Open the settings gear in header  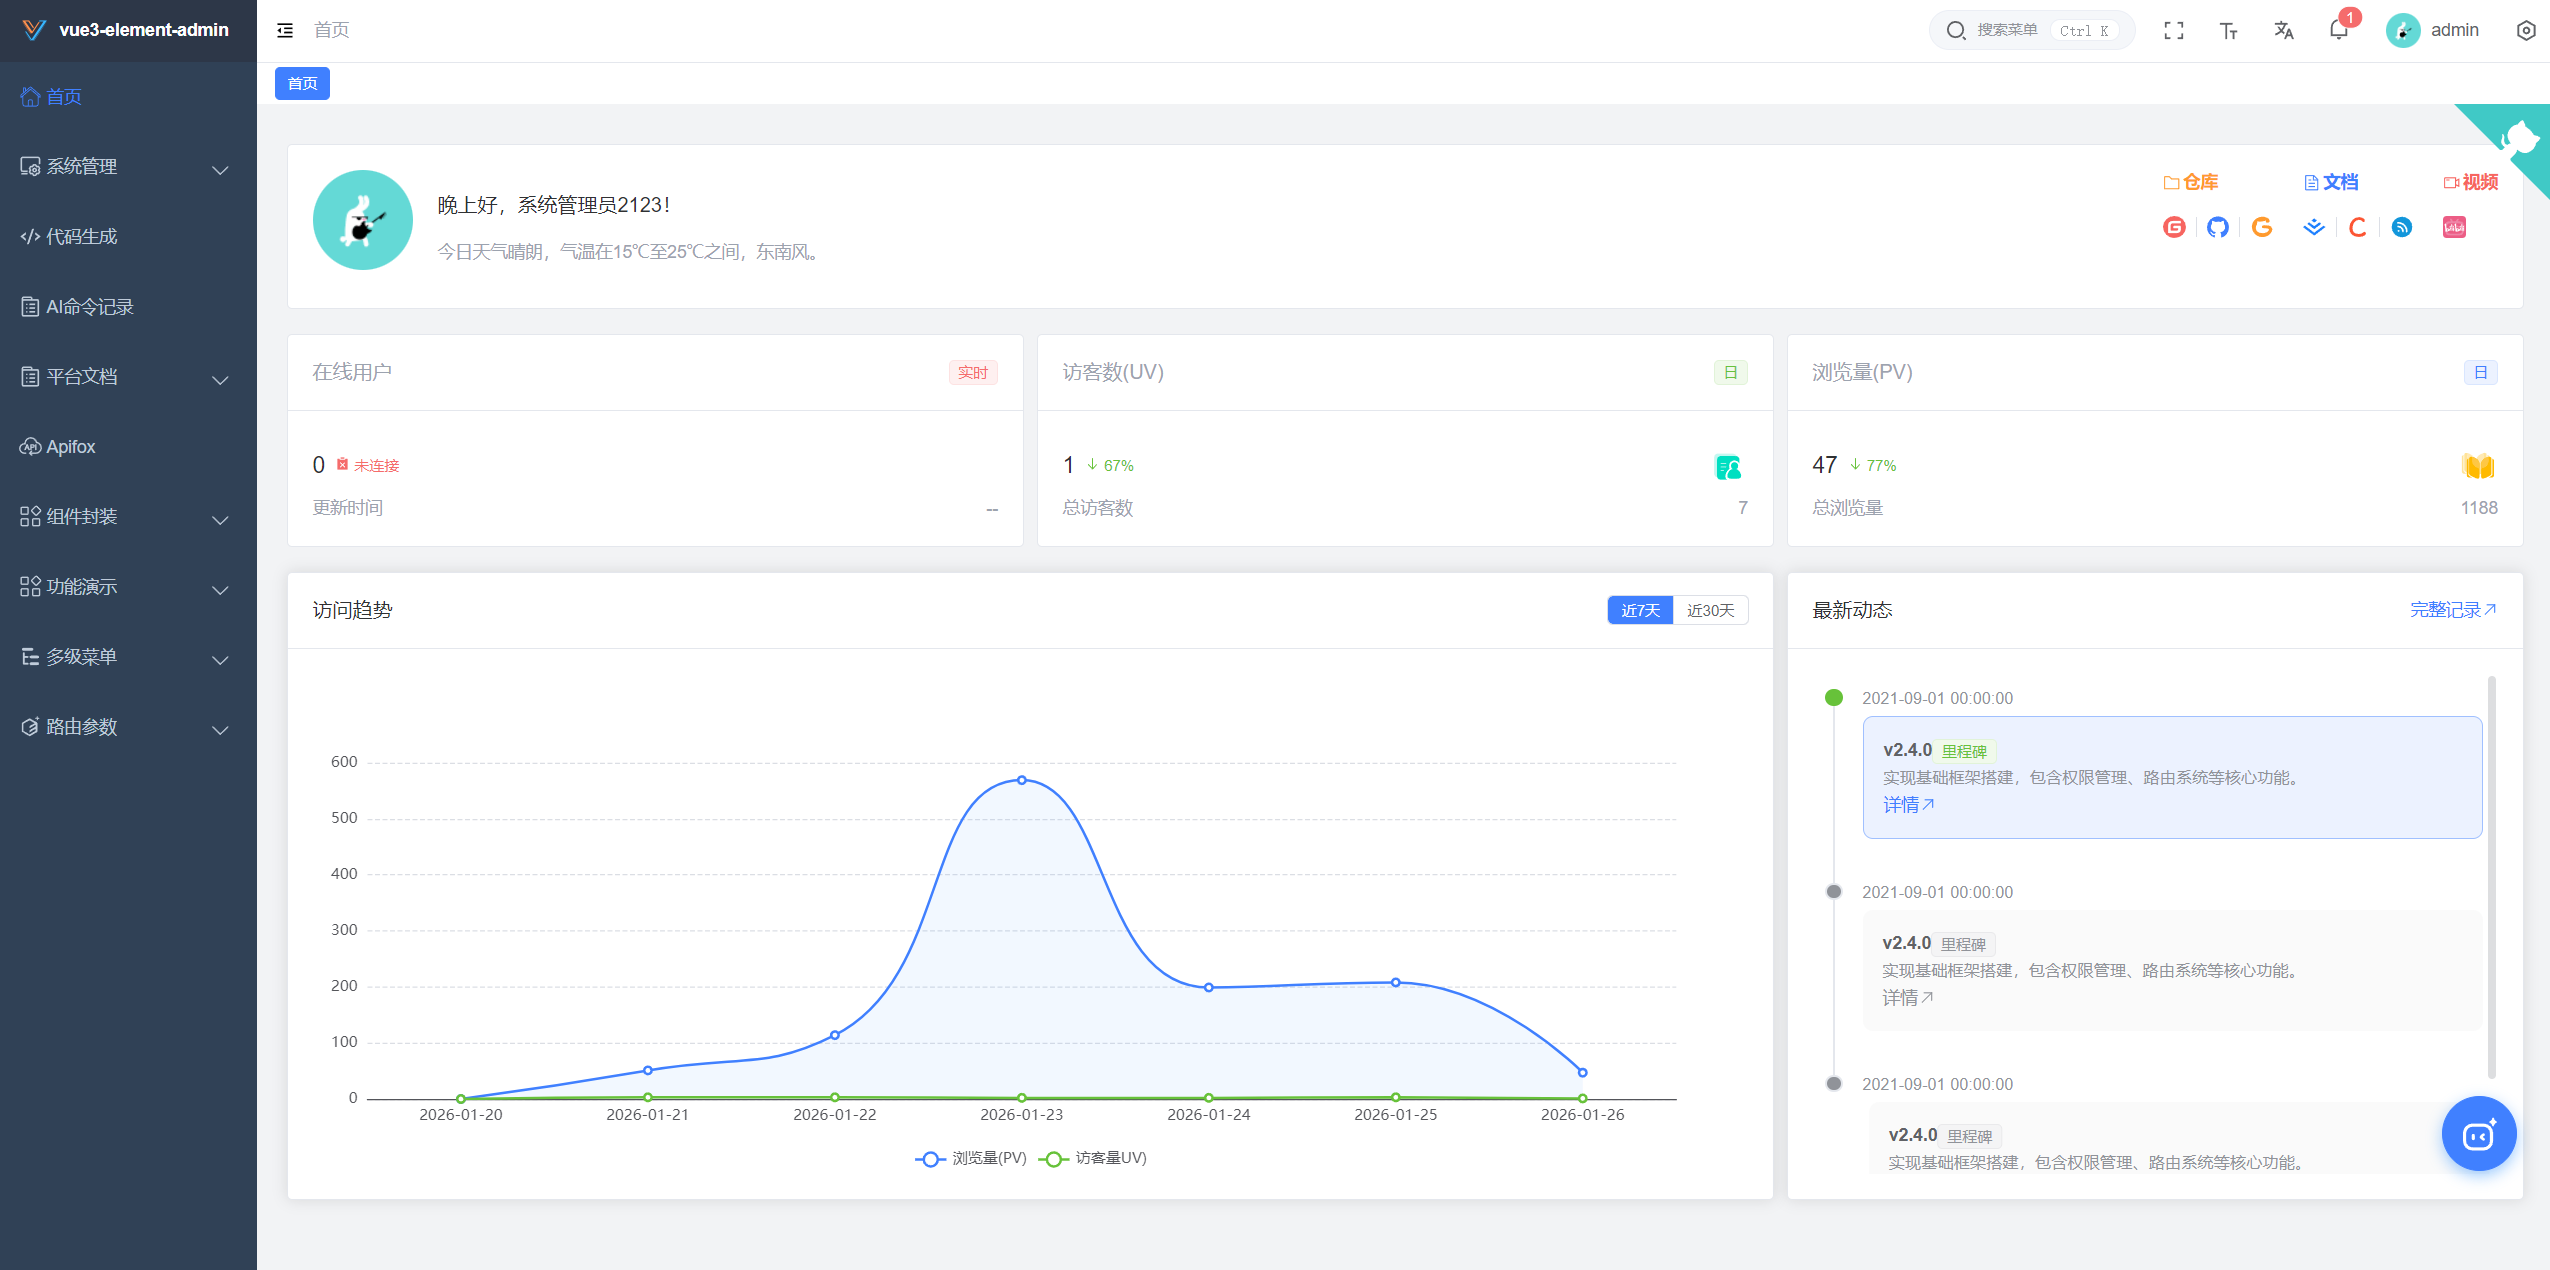(2525, 30)
